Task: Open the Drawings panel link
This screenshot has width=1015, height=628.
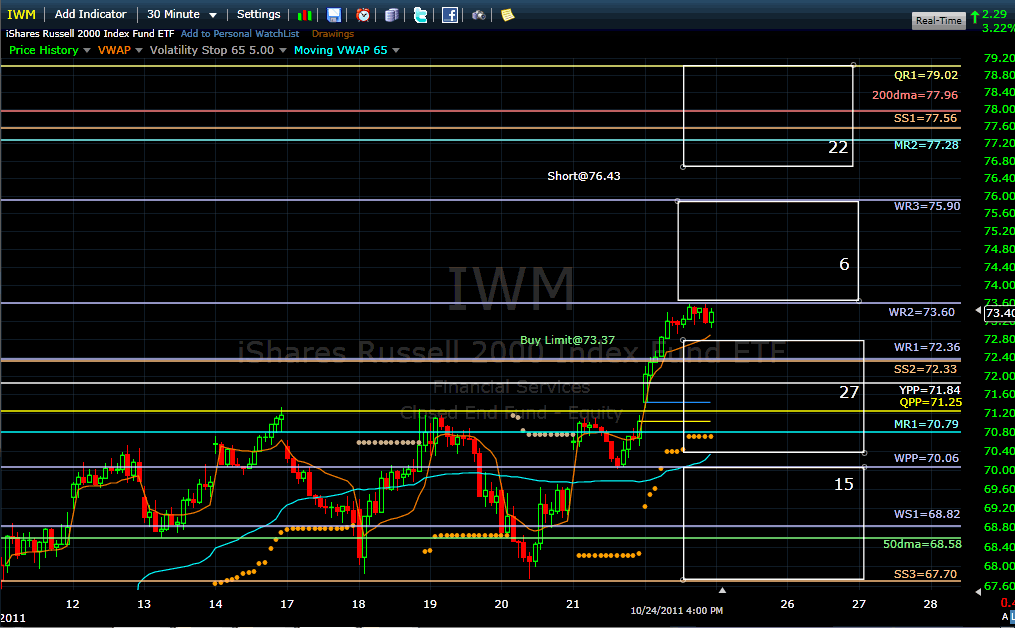Action: [333, 32]
